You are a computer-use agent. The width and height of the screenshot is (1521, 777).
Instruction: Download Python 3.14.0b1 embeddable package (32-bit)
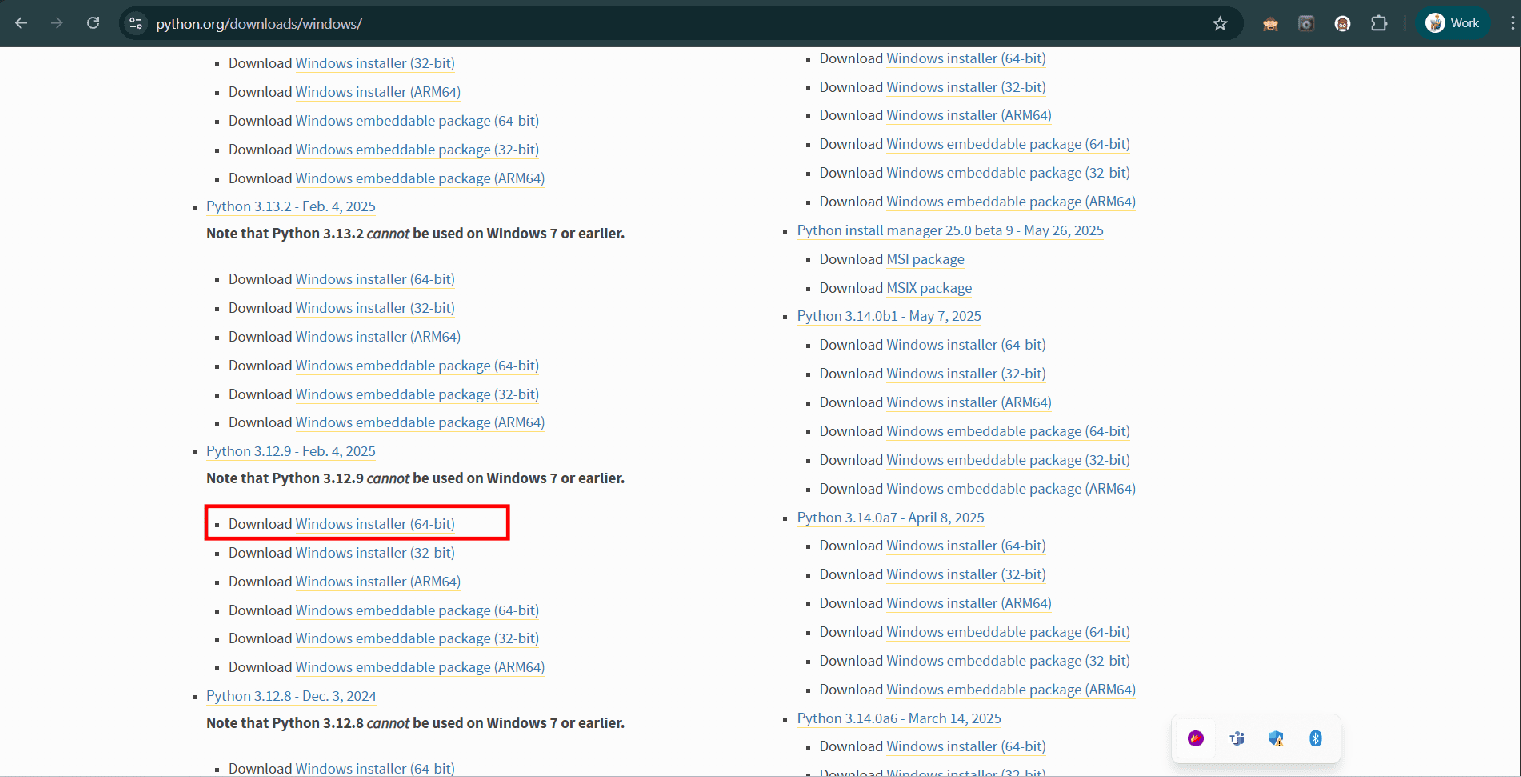click(x=1008, y=461)
